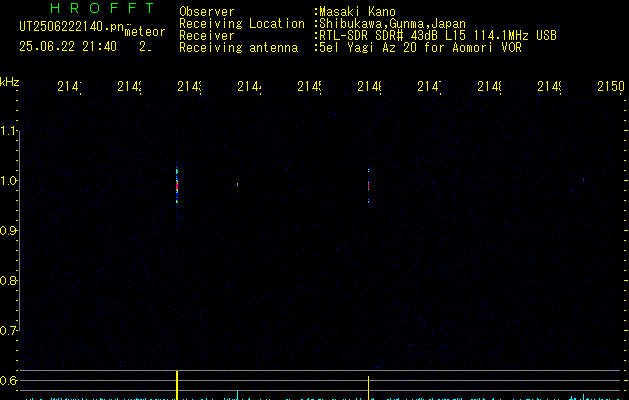629x400 pixels.
Task: Click the Observer label
Action: [x=207, y=11]
